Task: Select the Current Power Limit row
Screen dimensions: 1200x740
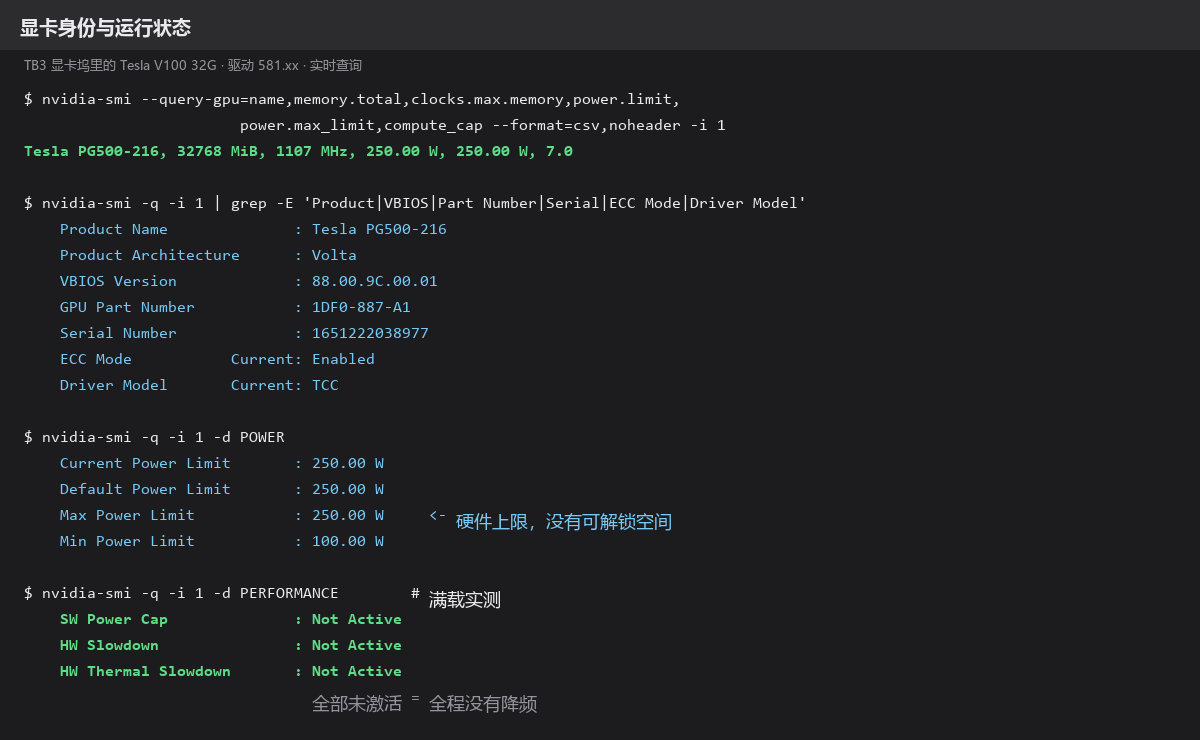Action: click(222, 463)
